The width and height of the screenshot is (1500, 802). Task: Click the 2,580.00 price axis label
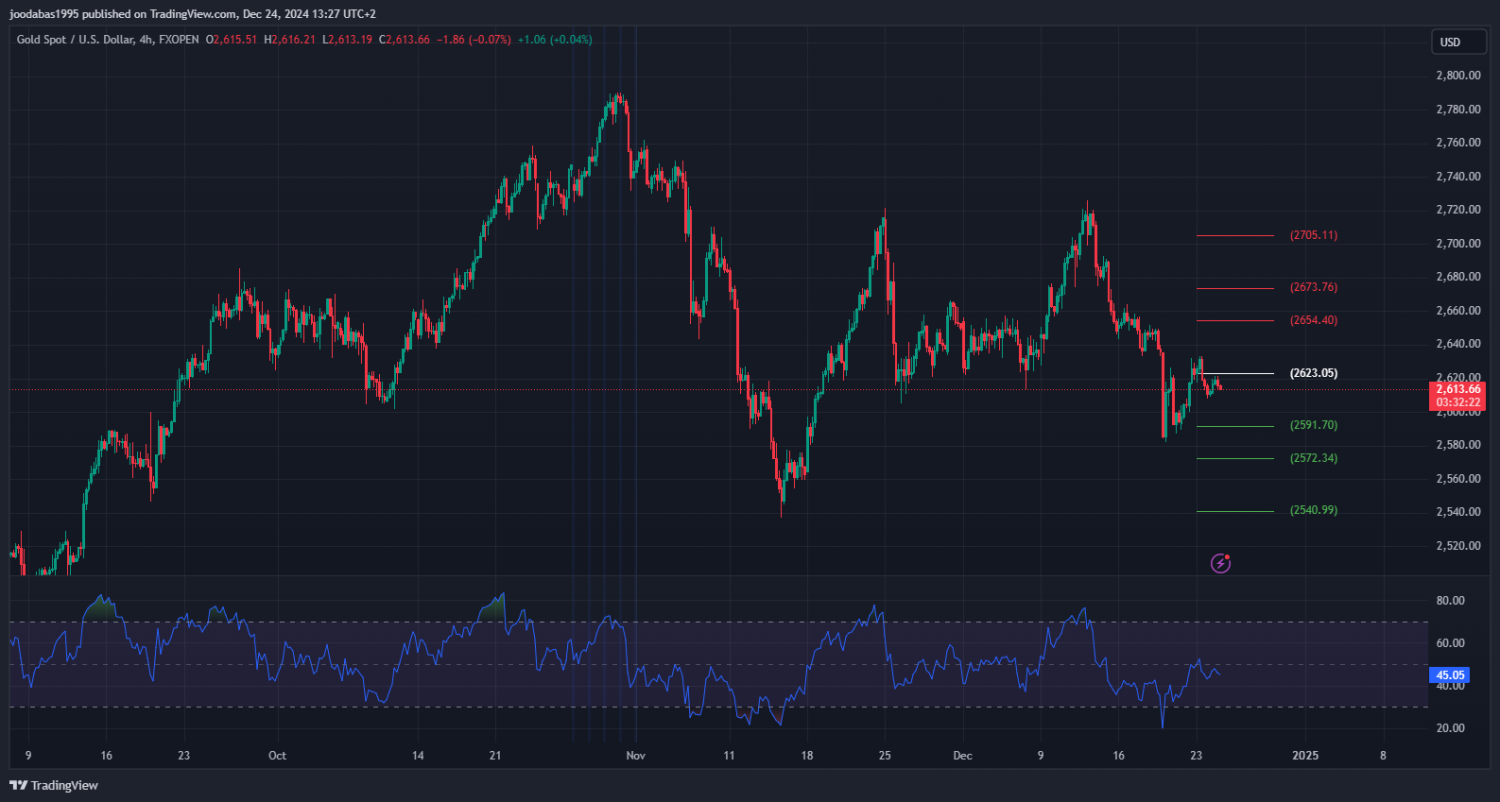pos(1458,445)
